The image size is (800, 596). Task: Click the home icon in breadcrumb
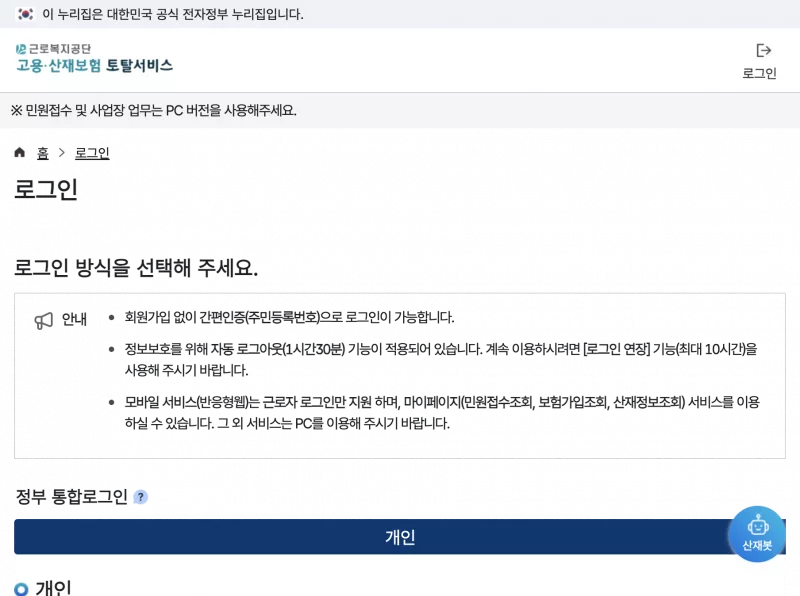coord(19,152)
